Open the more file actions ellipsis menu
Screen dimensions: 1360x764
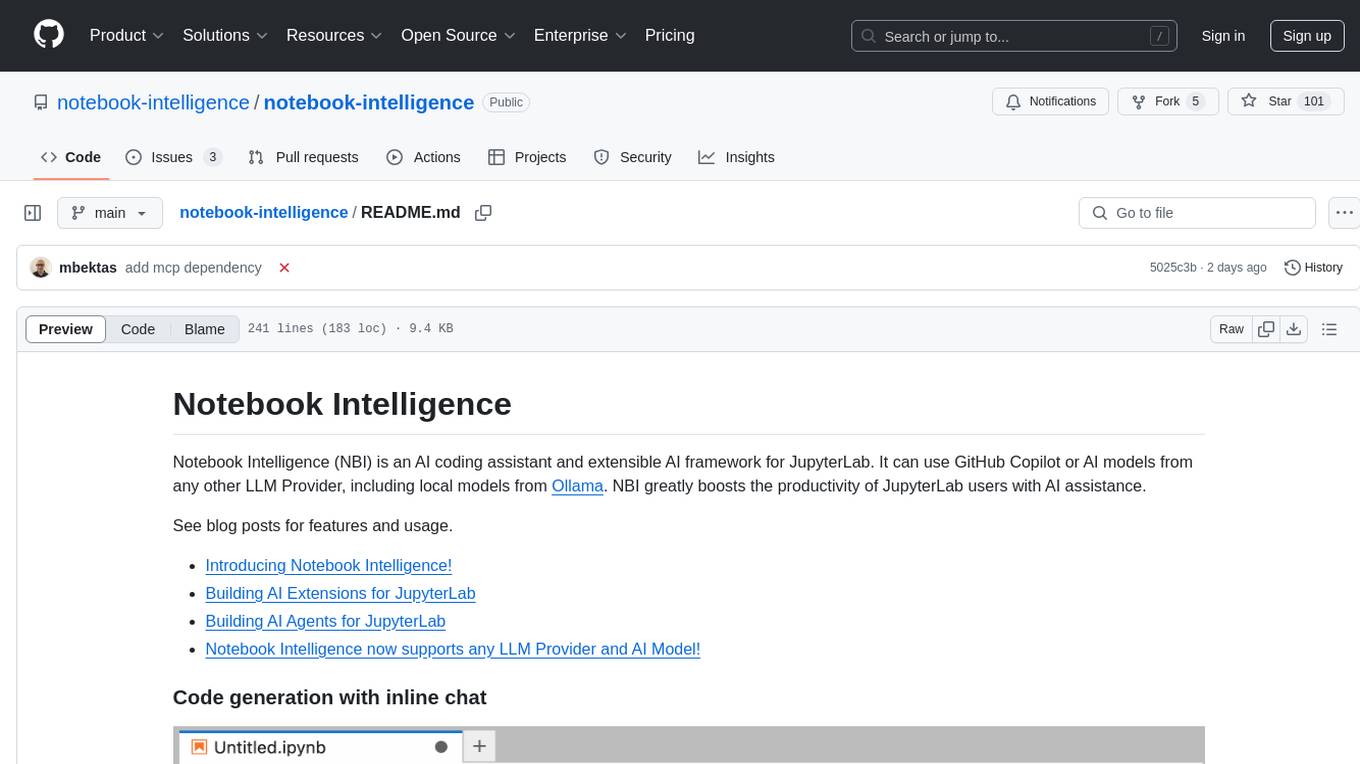click(1344, 213)
